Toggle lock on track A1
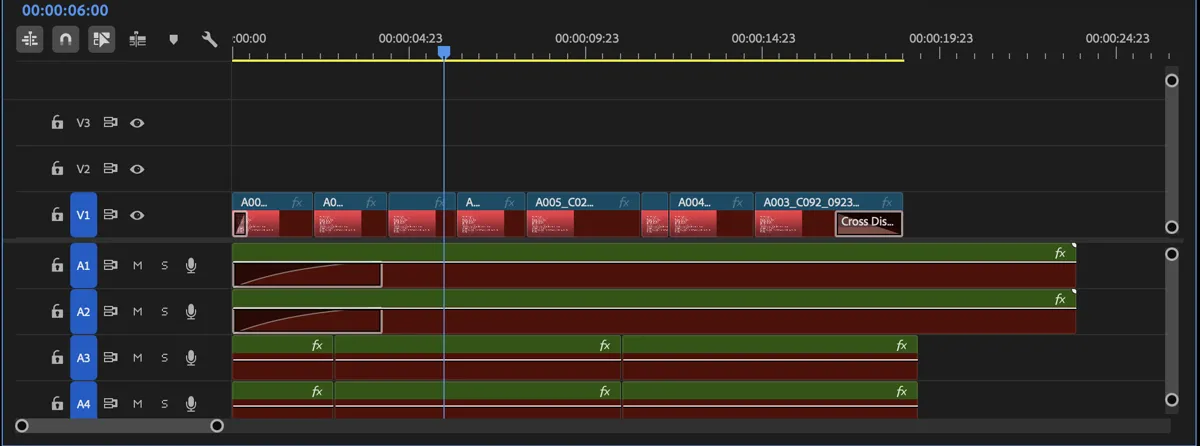This screenshot has height=446, width=1200. coord(58,266)
